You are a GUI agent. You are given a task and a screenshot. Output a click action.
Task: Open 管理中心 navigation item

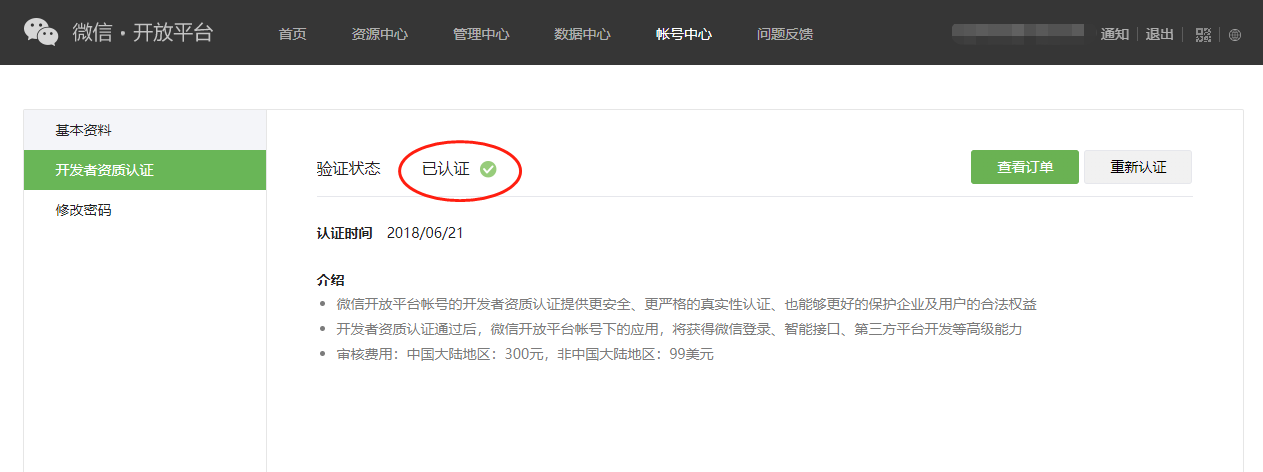point(481,34)
